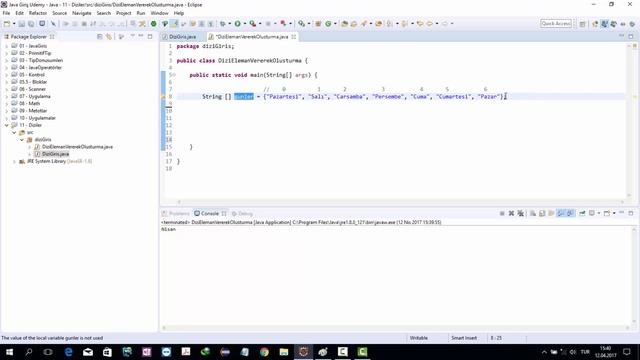Screen dimensions: 640x360
Task: Open File Explorer from the taskbar
Action: click(284, 352)
